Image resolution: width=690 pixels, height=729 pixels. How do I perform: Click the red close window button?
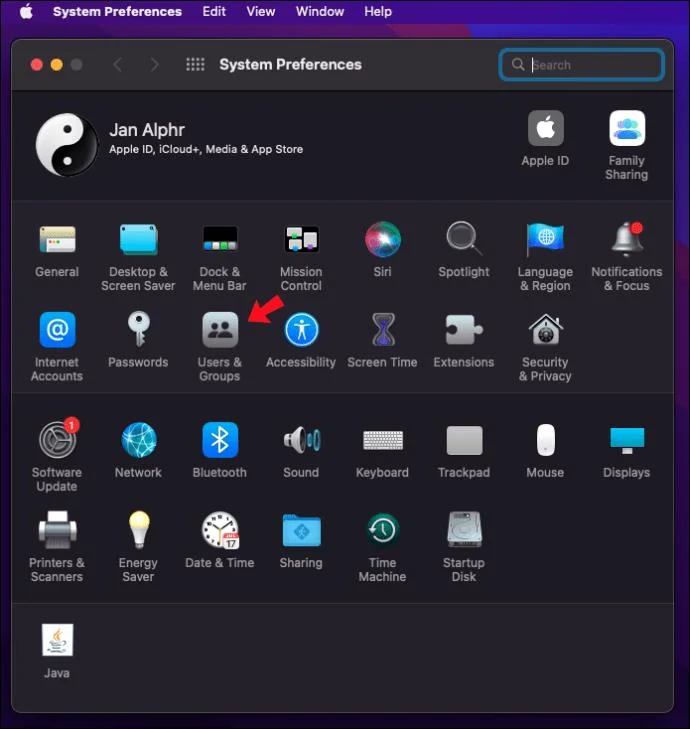point(37,65)
